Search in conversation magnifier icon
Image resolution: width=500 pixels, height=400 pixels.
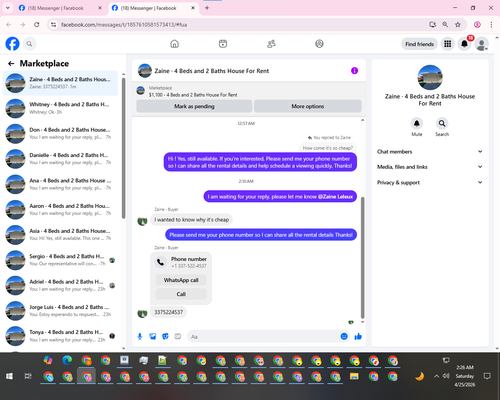(x=442, y=123)
